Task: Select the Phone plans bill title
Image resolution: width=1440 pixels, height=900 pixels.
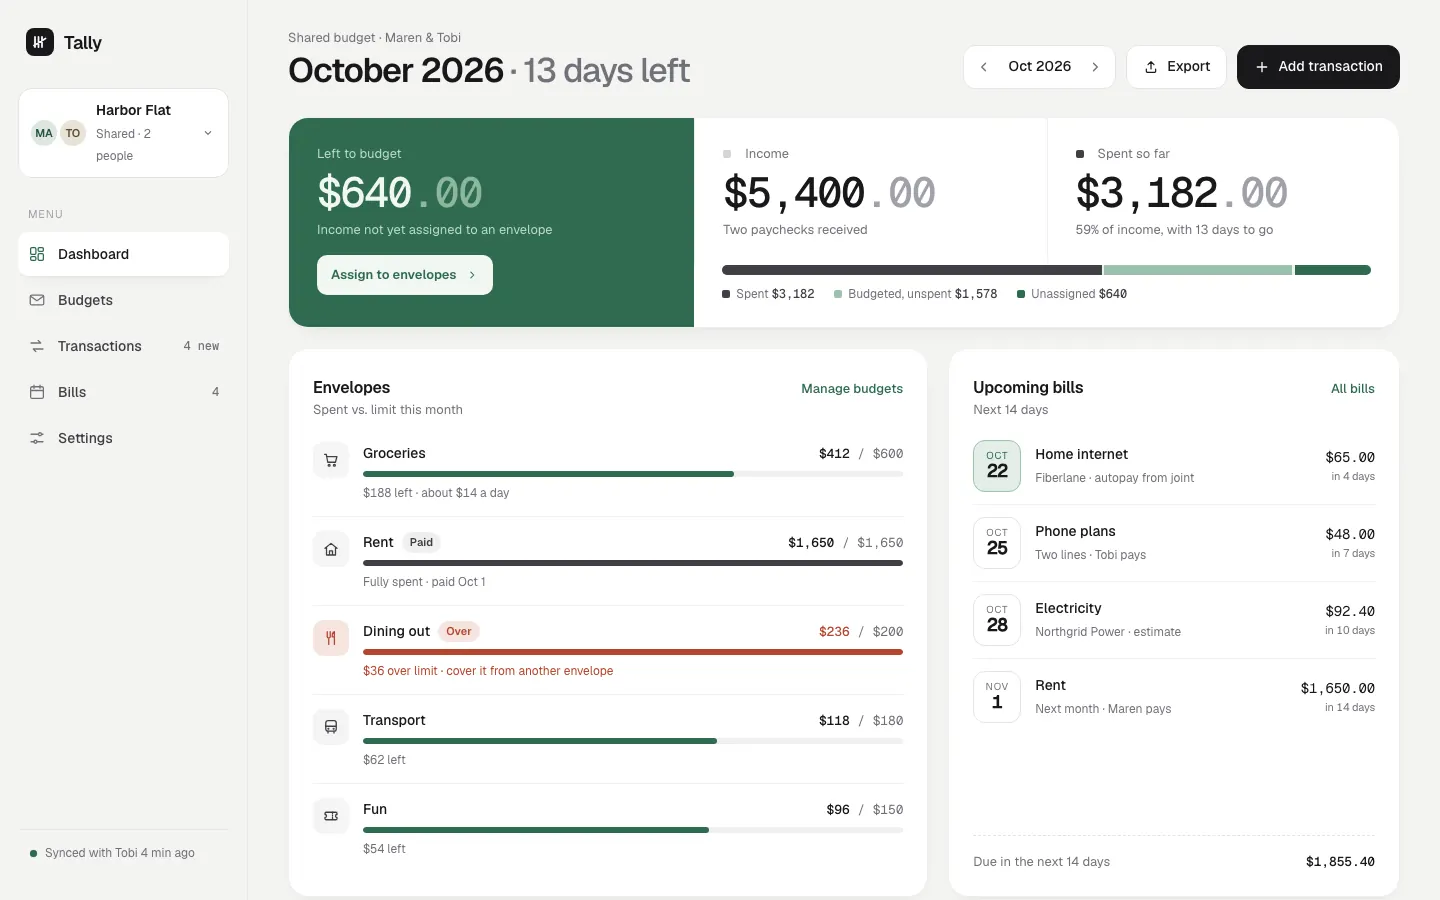Action: click(x=1075, y=531)
